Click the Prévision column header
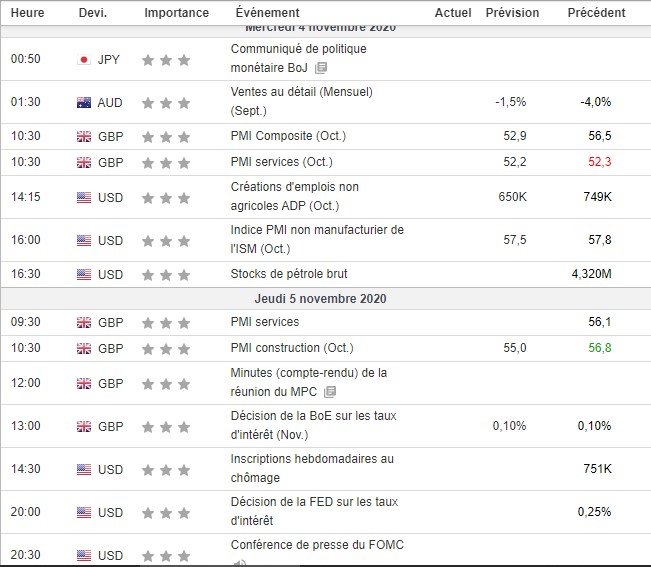Image resolution: width=651 pixels, height=567 pixels. point(511,13)
